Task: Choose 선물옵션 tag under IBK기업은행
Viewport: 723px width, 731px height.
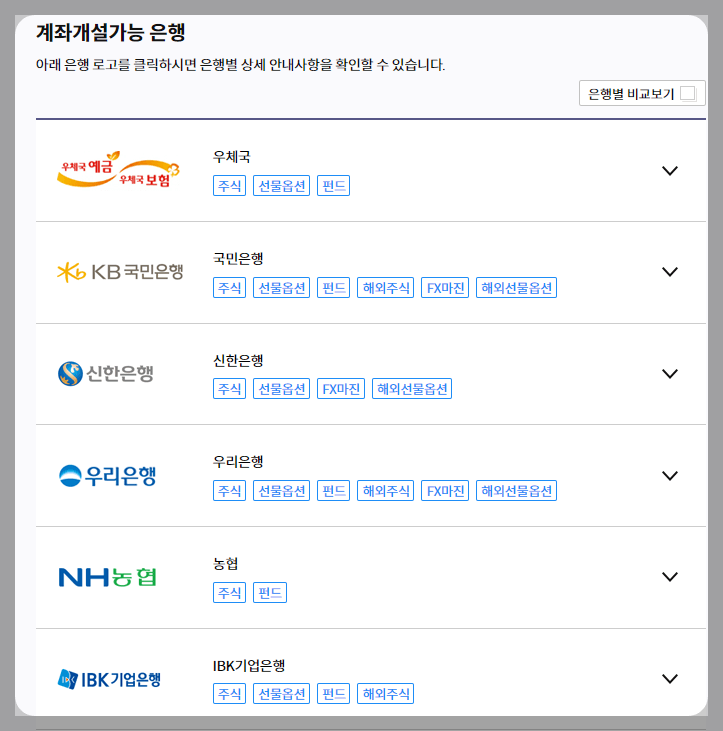Action: click(x=282, y=693)
